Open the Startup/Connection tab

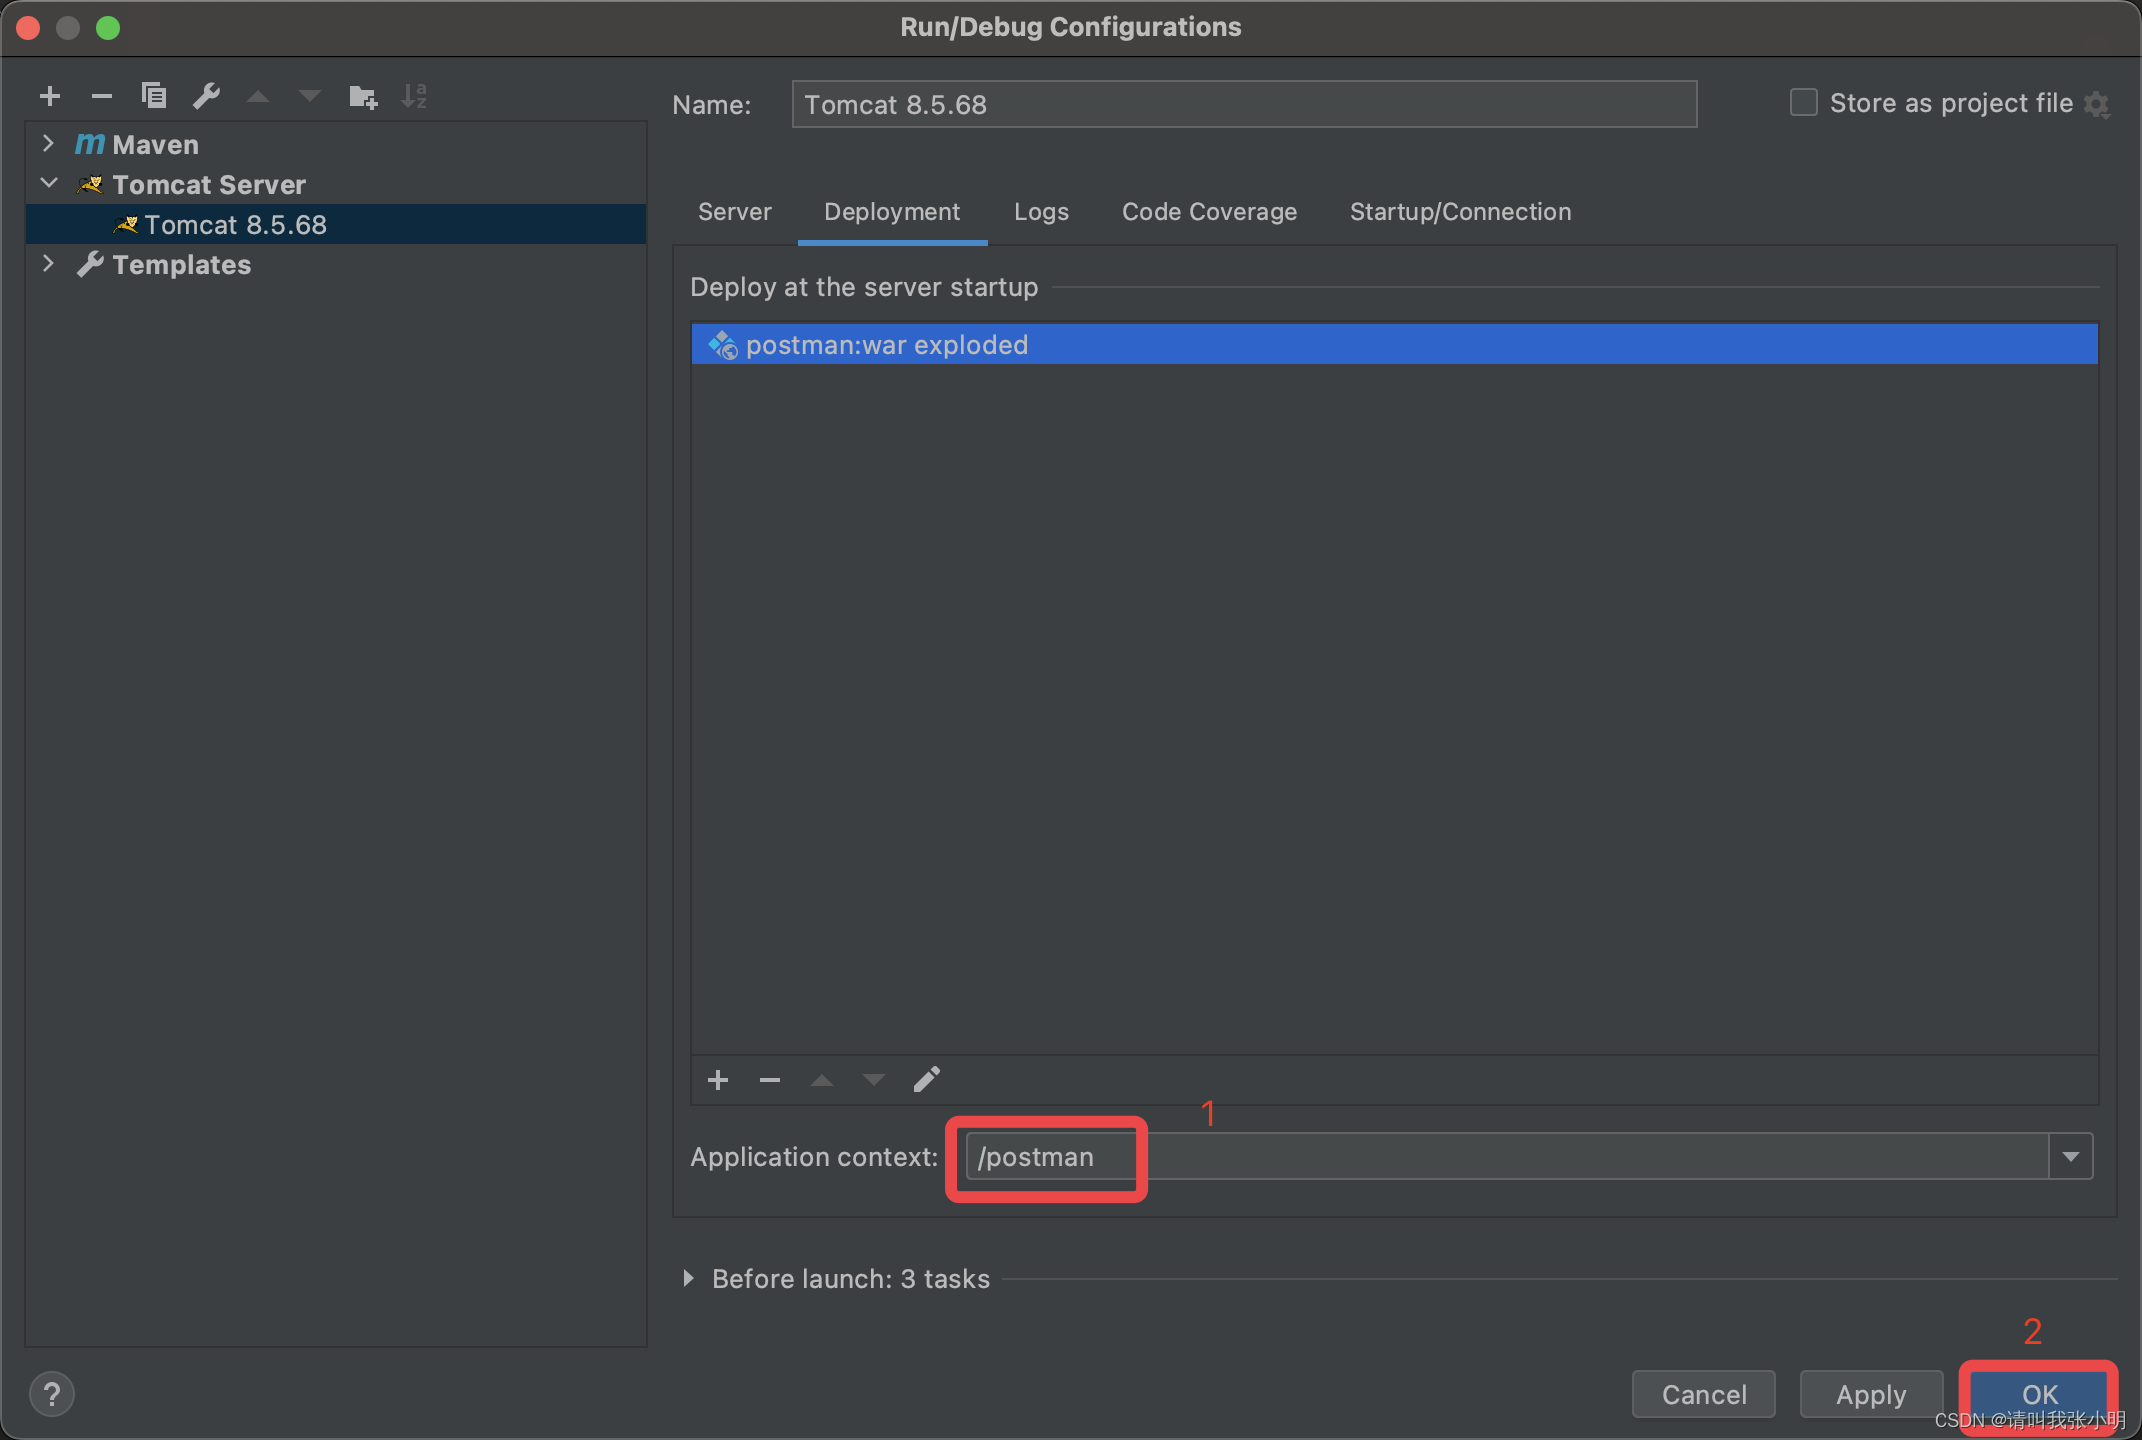click(x=1460, y=212)
